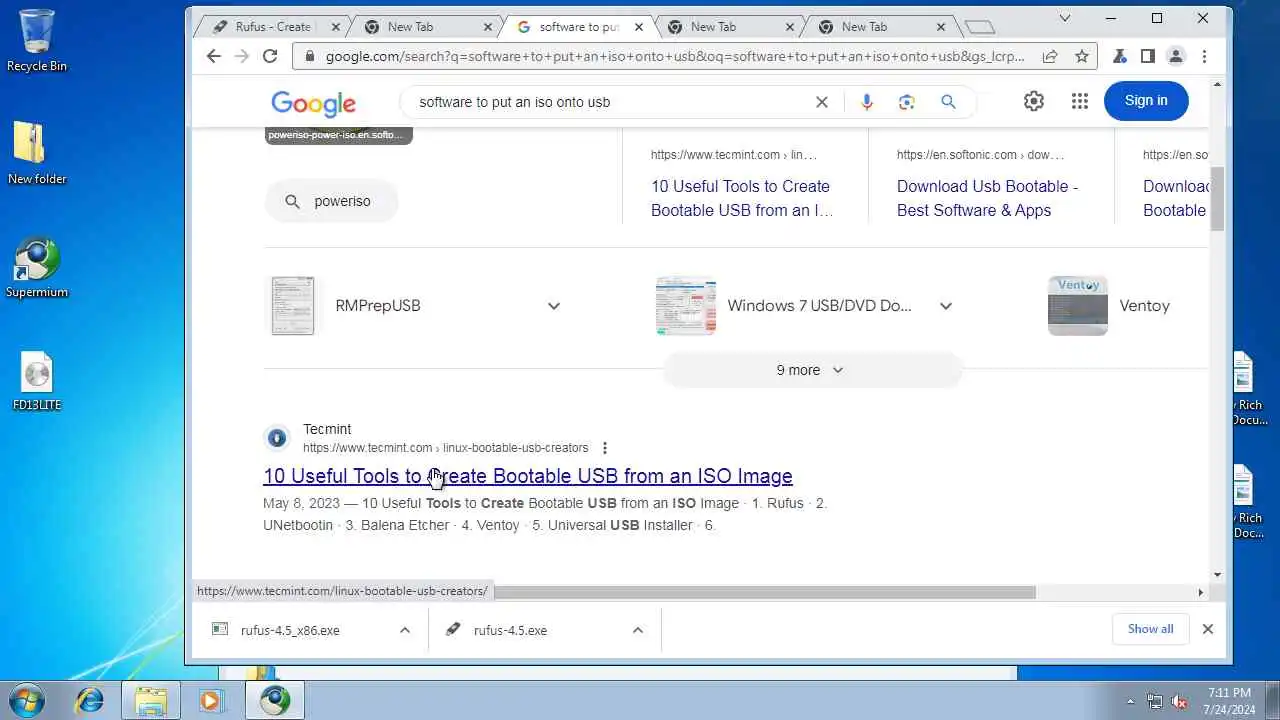Clear the Google search box text
This screenshot has width=1280, height=720.
point(822,102)
